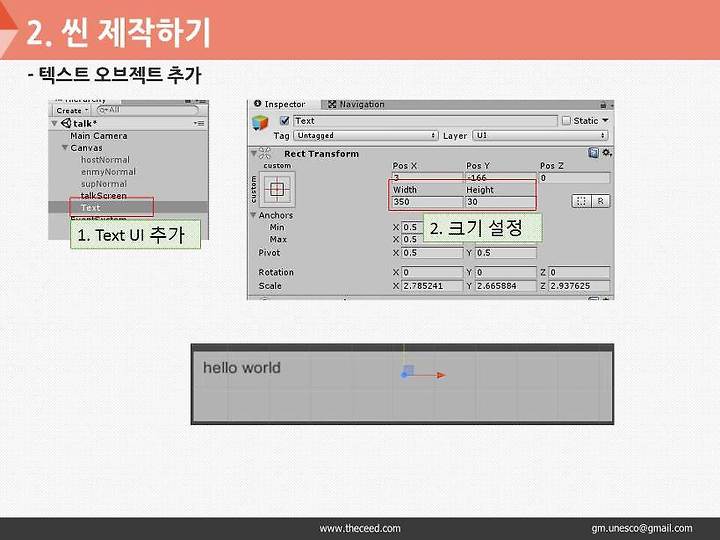Screen dimensions: 720x540
Task: Open the www.theceed.com link
Action: click(360, 529)
